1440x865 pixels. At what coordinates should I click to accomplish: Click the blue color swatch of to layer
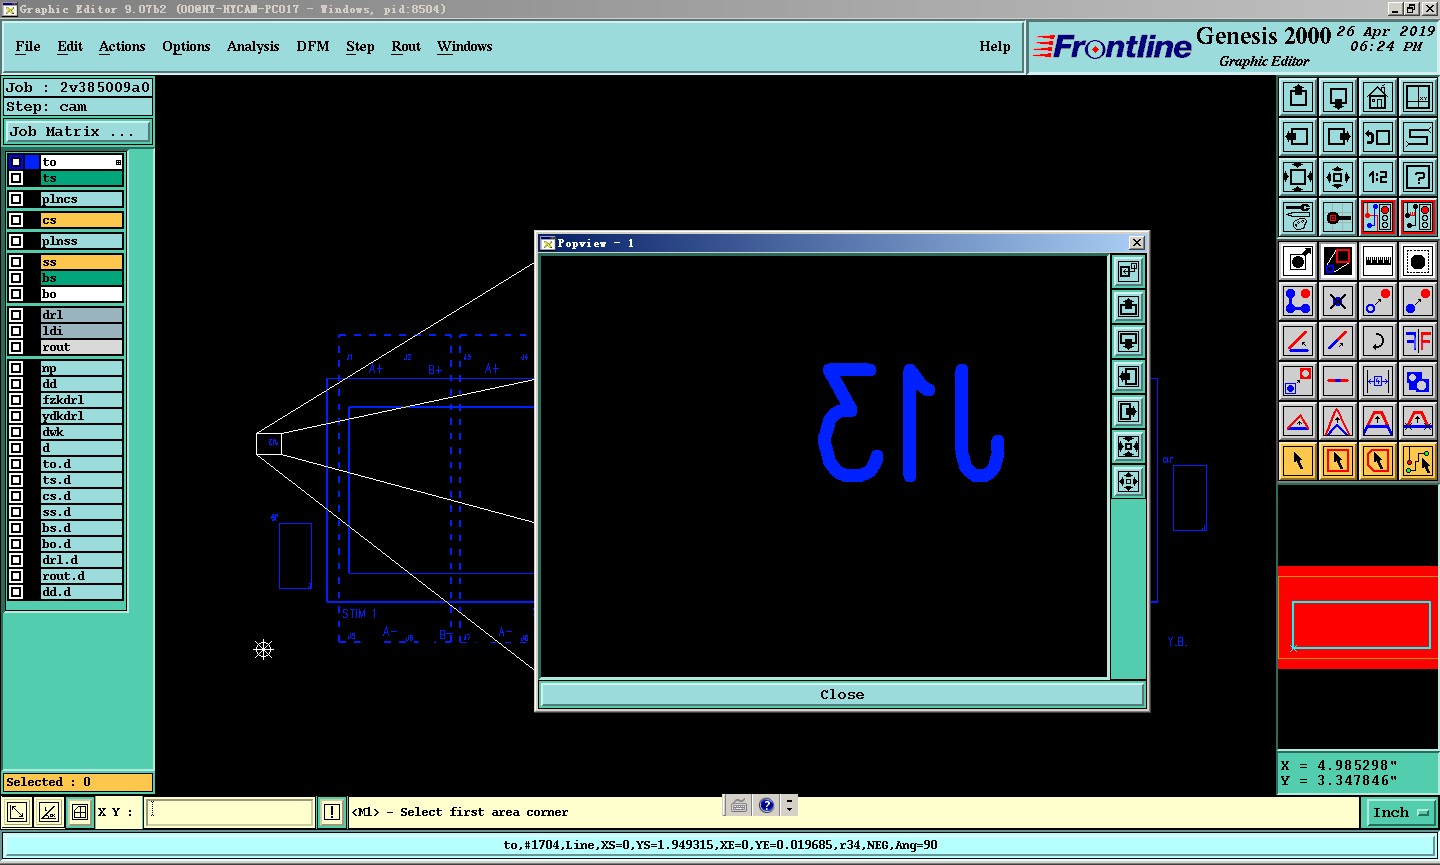[32, 162]
